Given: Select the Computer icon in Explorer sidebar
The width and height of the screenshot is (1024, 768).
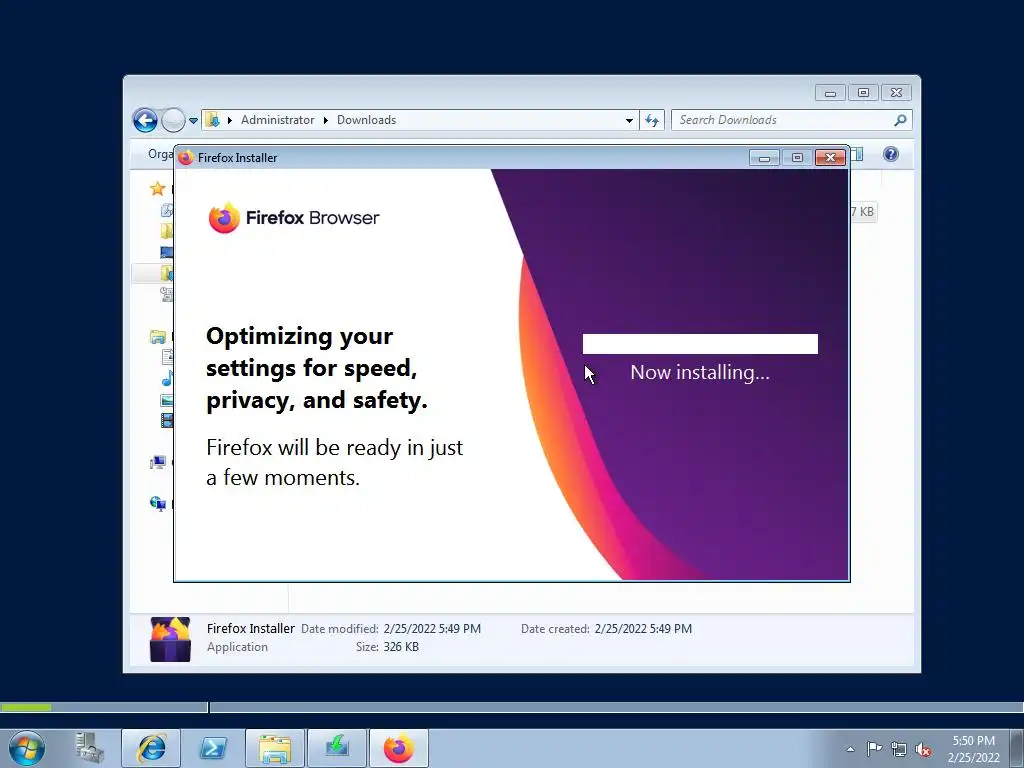Looking at the screenshot, I should (x=157, y=462).
